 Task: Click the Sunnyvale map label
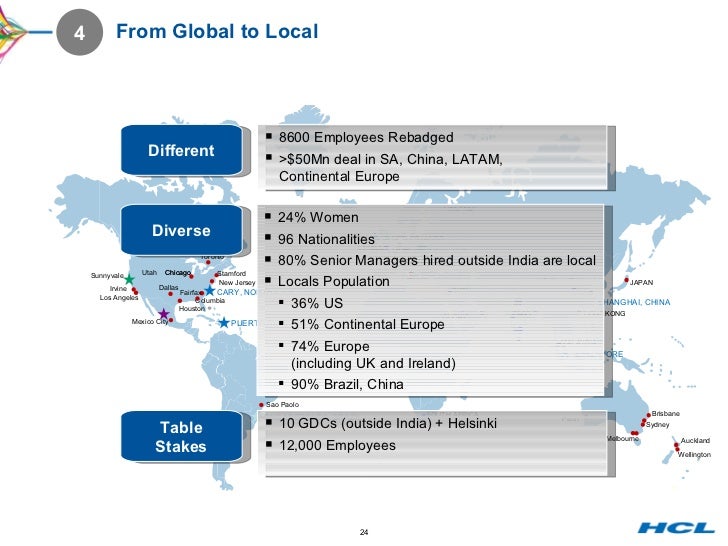point(107,275)
